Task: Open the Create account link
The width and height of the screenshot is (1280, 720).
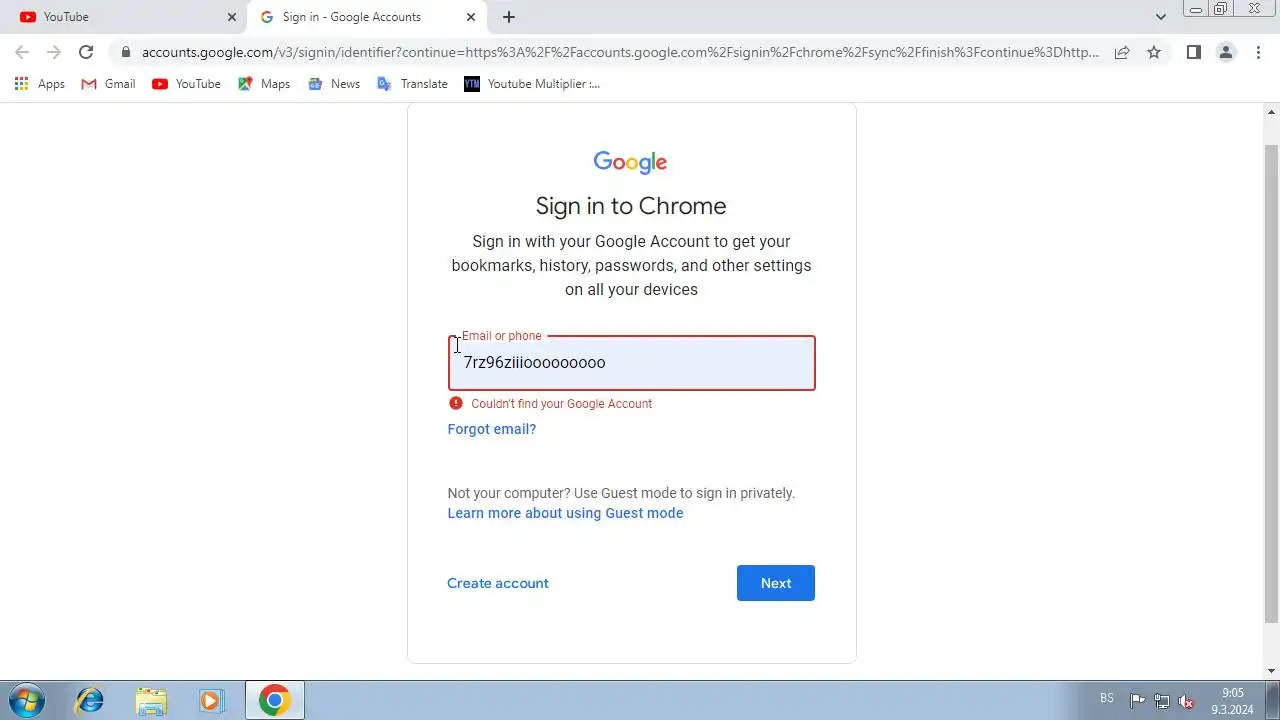Action: 498,583
